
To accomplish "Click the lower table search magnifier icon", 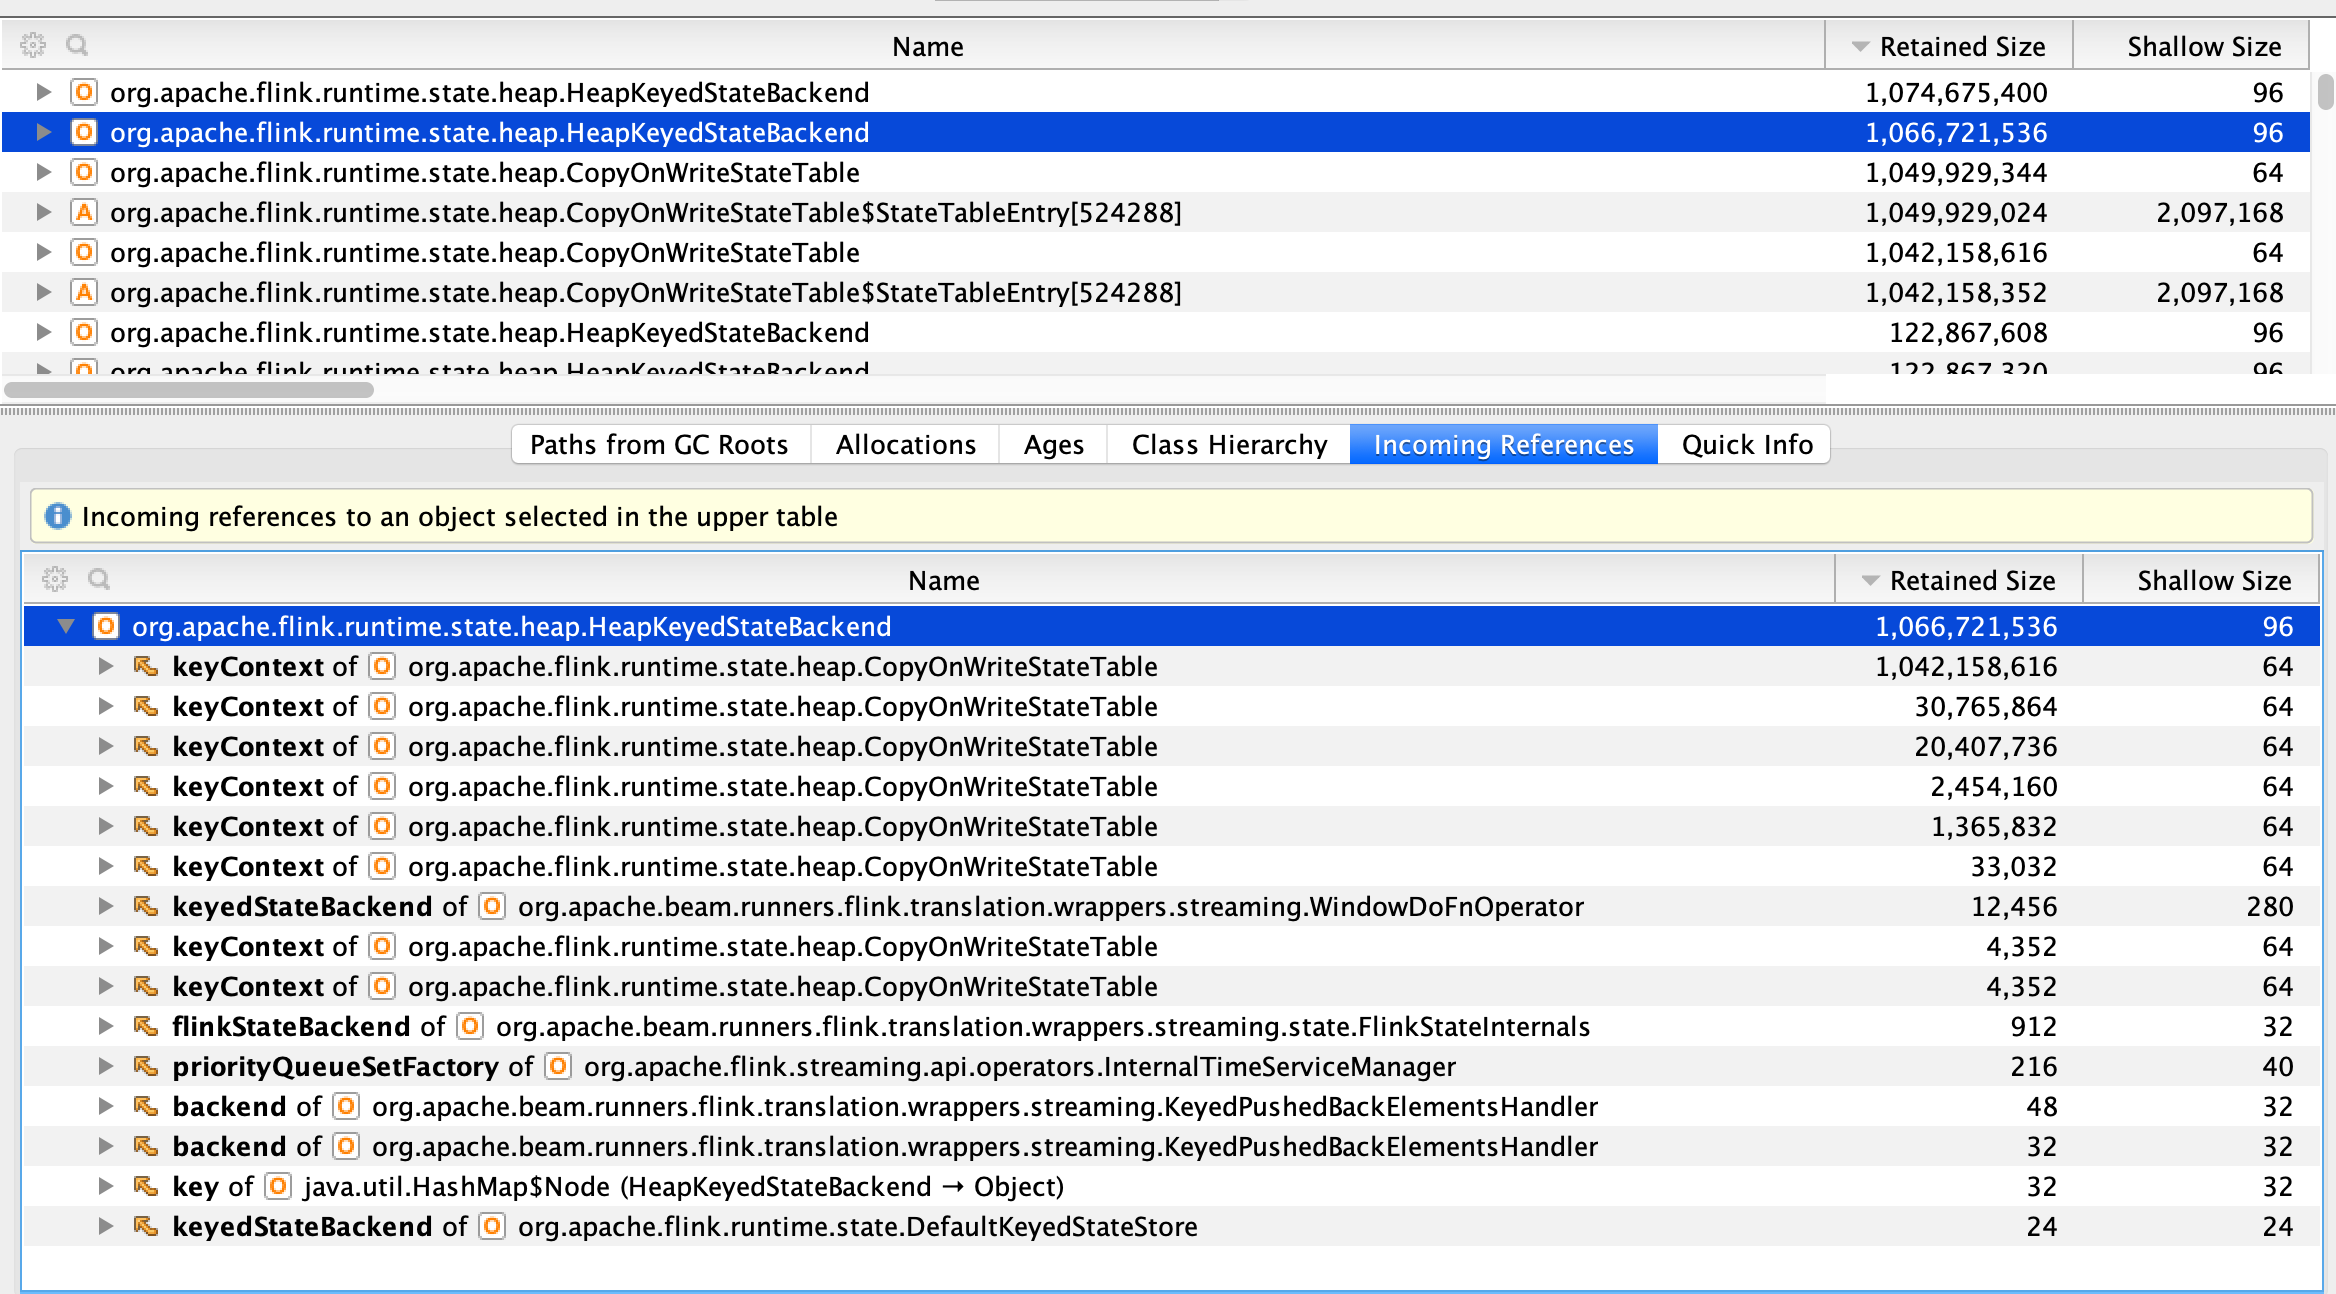I will pos(99,579).
